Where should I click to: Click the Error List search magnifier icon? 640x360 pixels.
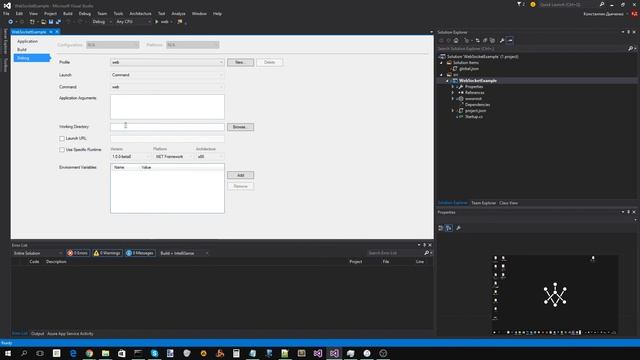426,253
